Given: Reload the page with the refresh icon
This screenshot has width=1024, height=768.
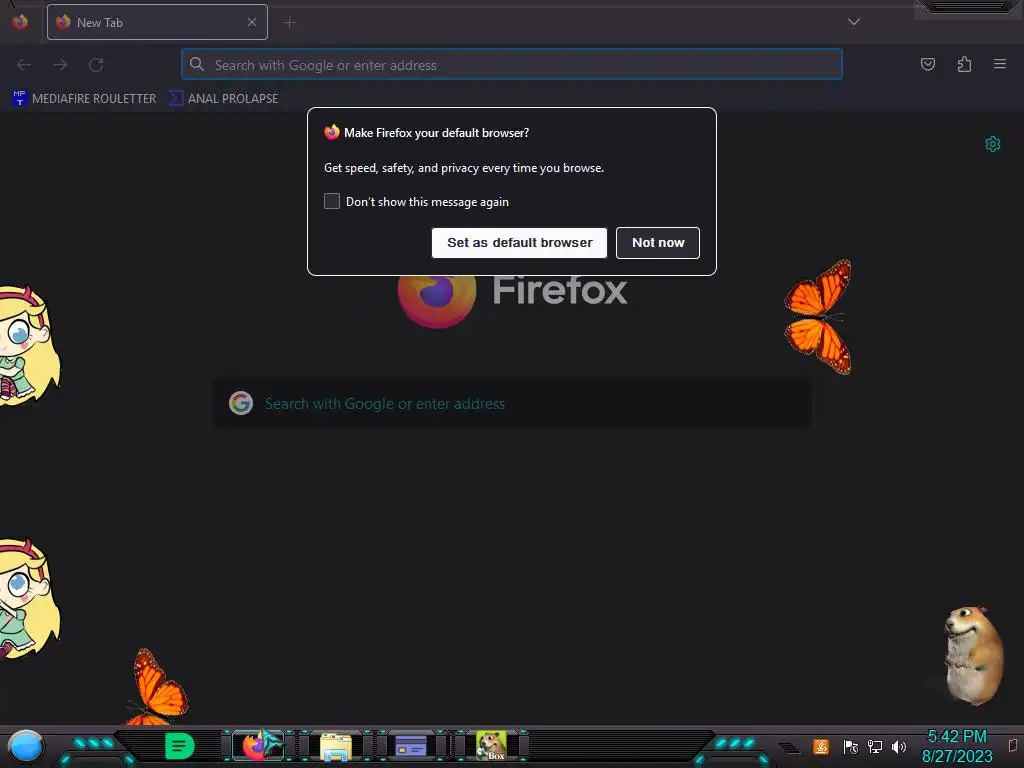Looking at the screenshot, I should point(96,65).
